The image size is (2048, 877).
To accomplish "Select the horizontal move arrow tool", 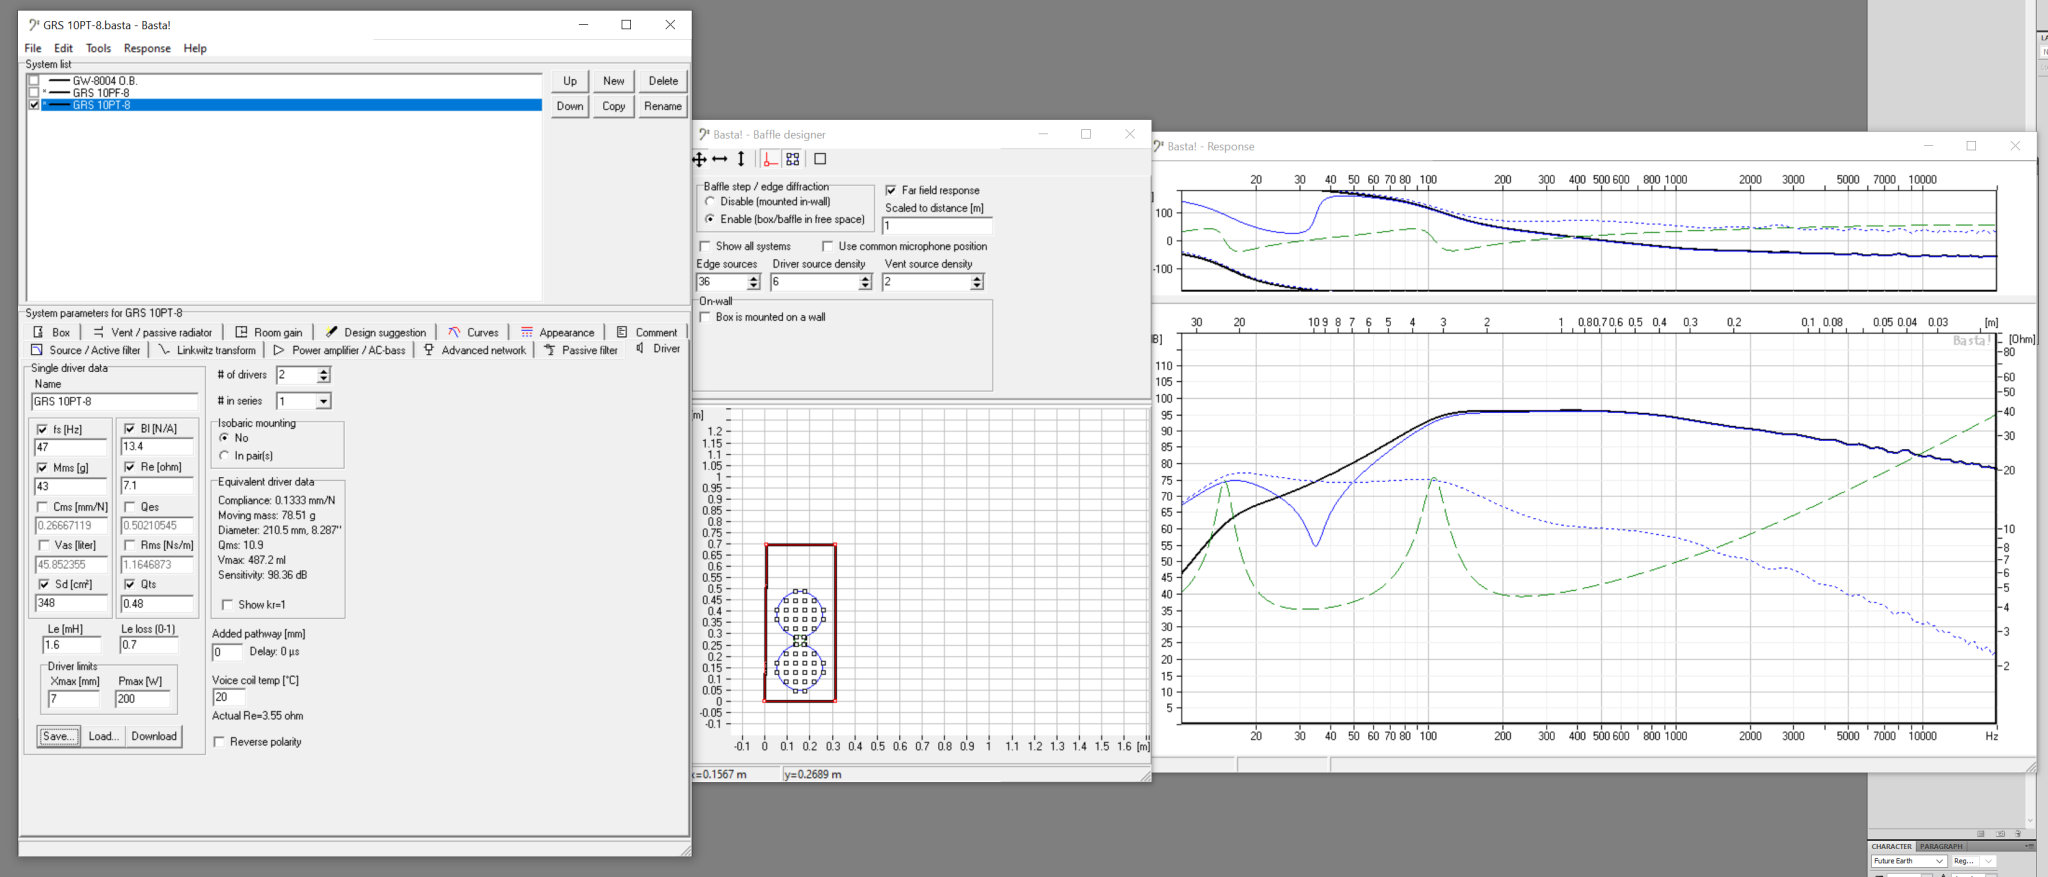I will point(719,159).
